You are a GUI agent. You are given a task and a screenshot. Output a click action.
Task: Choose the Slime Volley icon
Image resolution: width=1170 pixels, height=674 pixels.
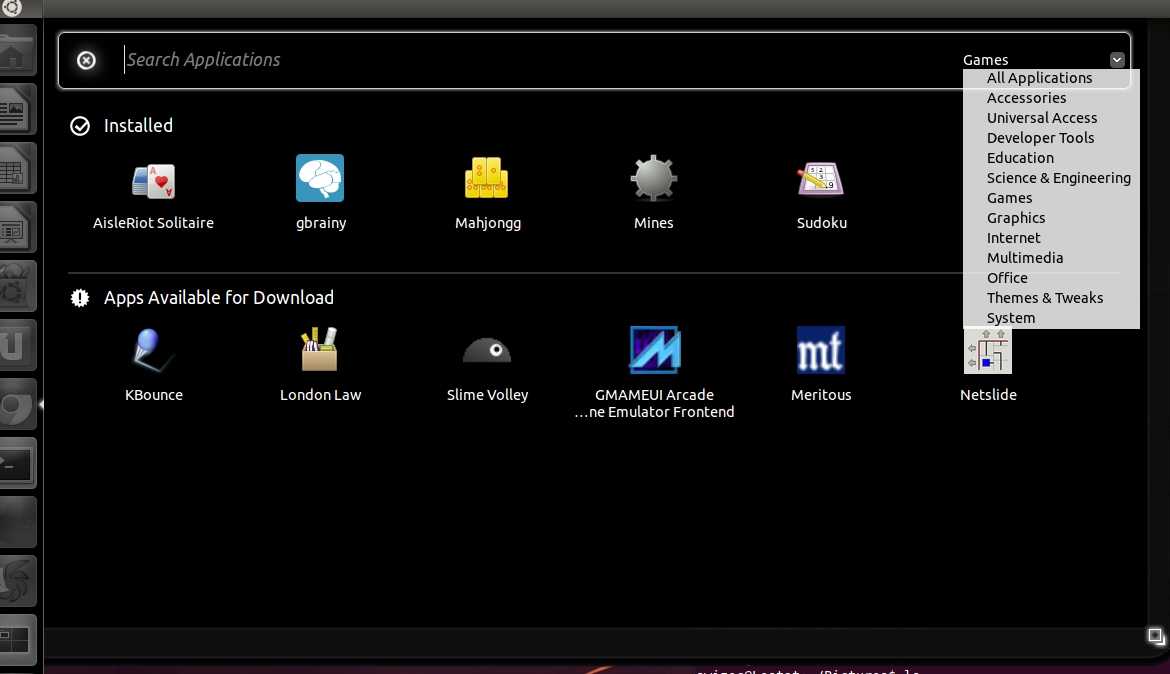tap(487, 351)
